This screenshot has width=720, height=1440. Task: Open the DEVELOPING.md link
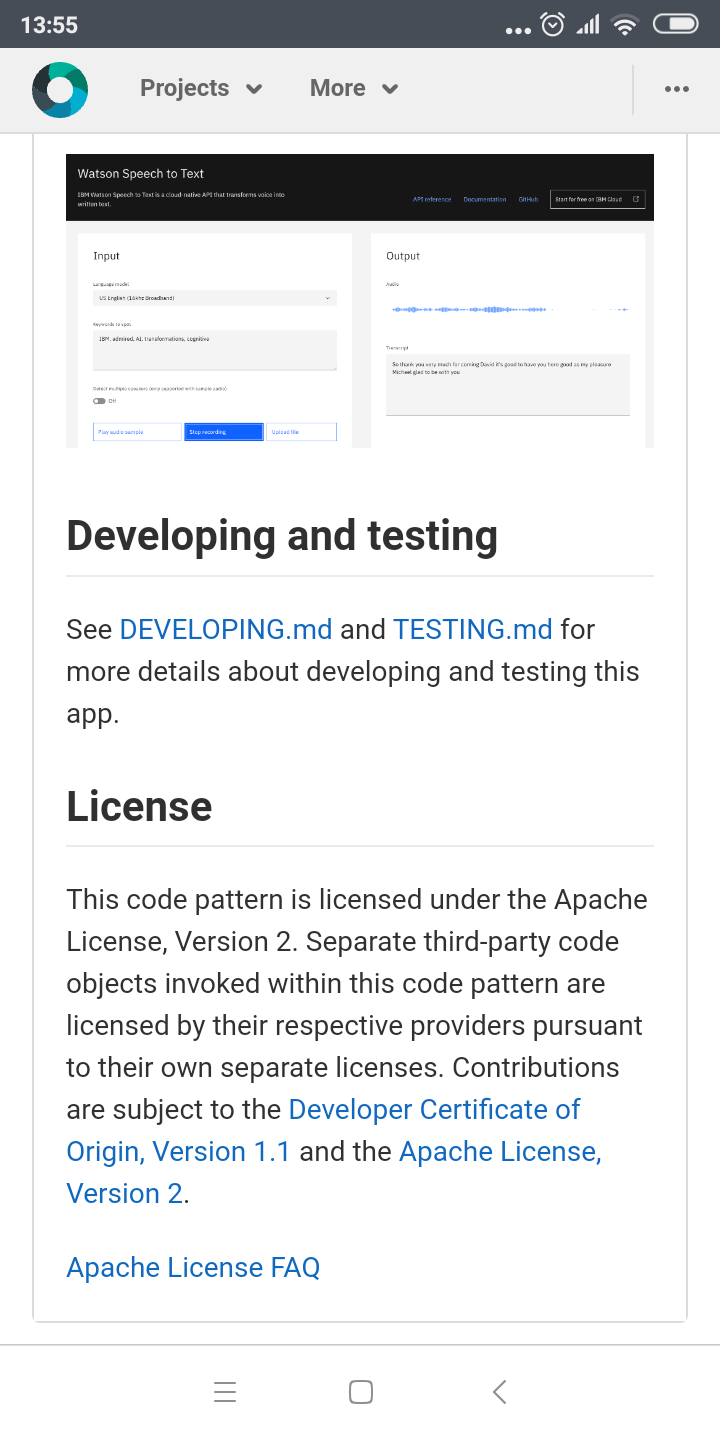[x=226, y=629]
